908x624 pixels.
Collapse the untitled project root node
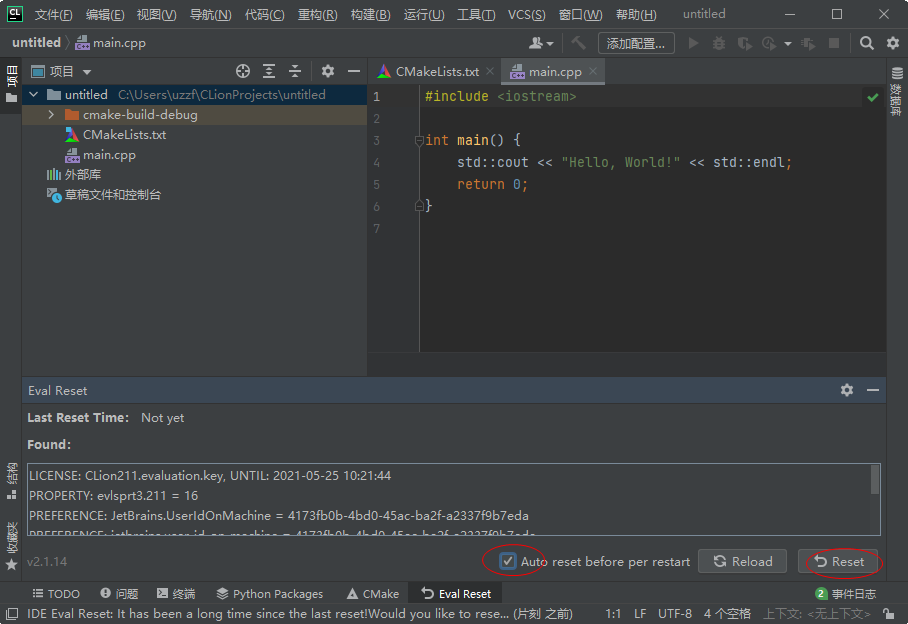(34, 95)
